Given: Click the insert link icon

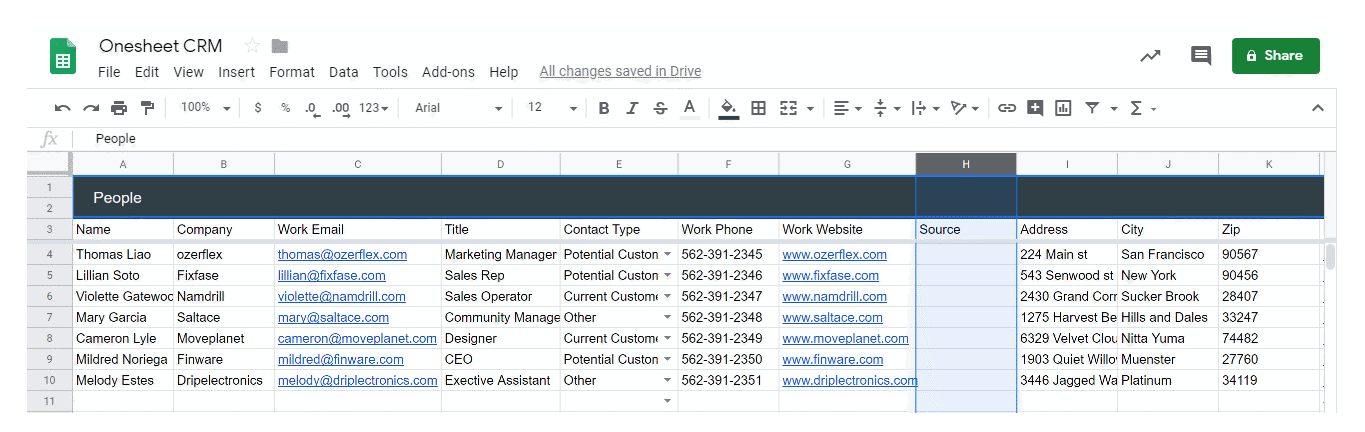Looking at the screenshot, I should (1007, 108).
